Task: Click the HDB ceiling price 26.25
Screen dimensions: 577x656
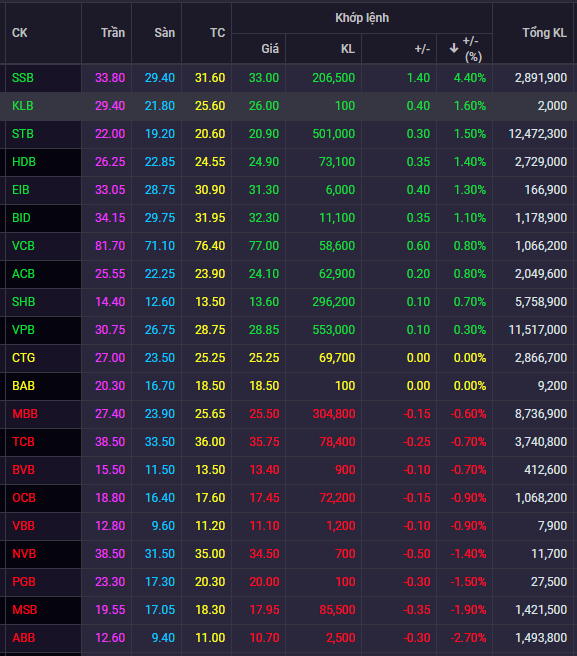Action: point(110,162)
